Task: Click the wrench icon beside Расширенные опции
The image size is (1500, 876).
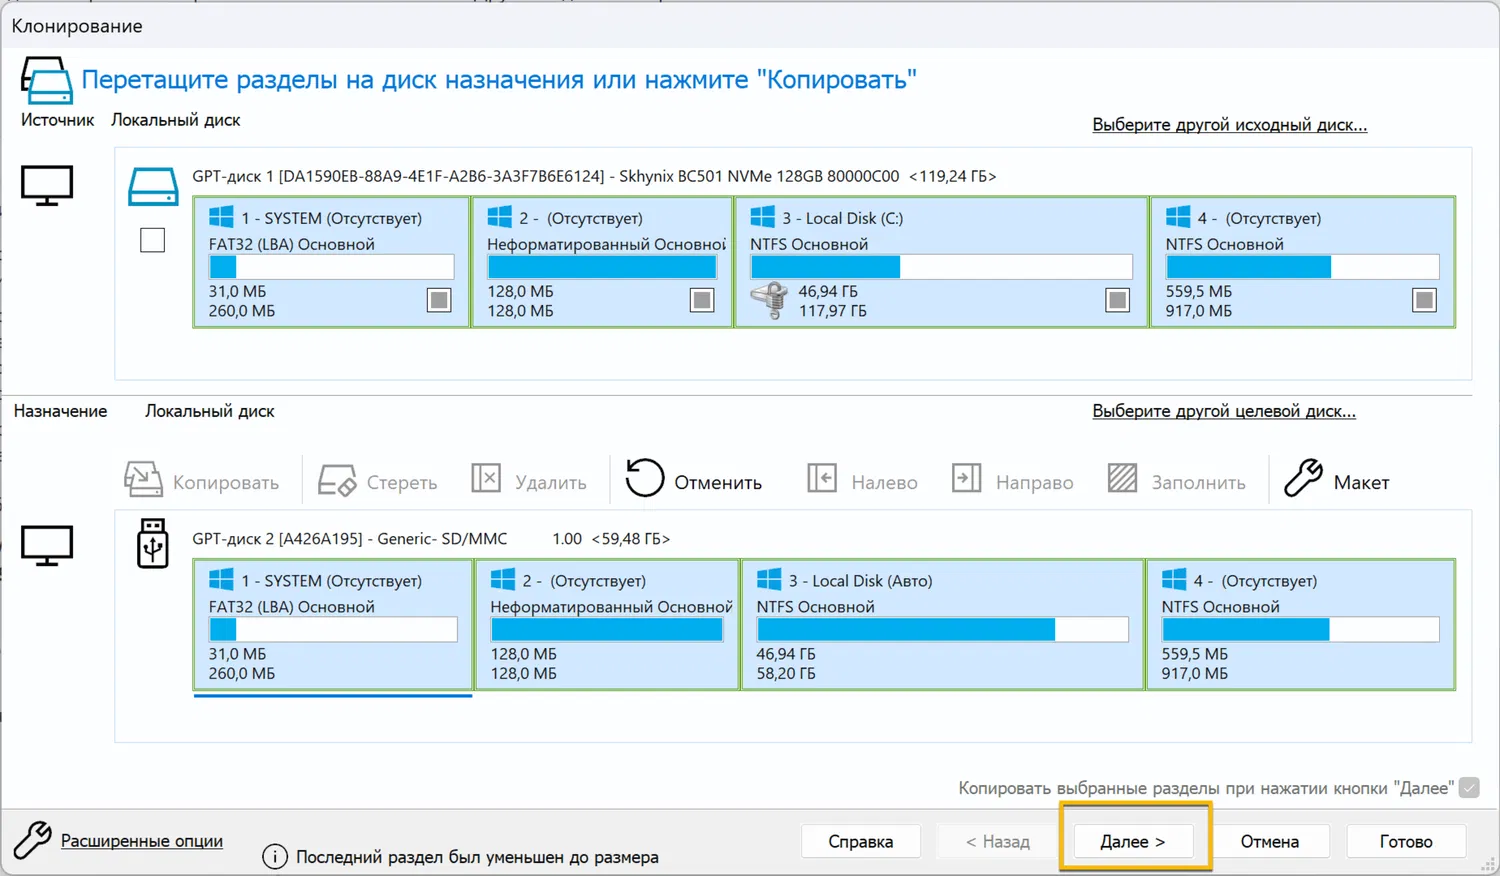Action: [32, 840]
